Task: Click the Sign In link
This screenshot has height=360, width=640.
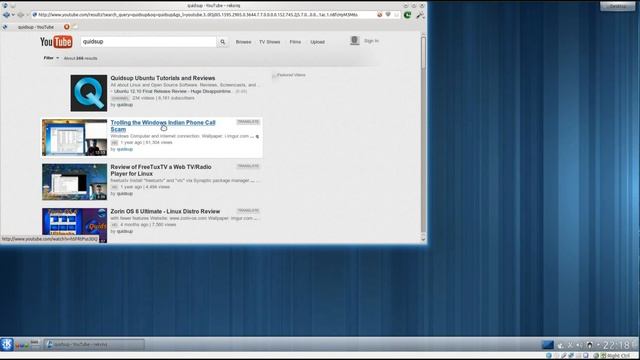Action: pos(371,41)
